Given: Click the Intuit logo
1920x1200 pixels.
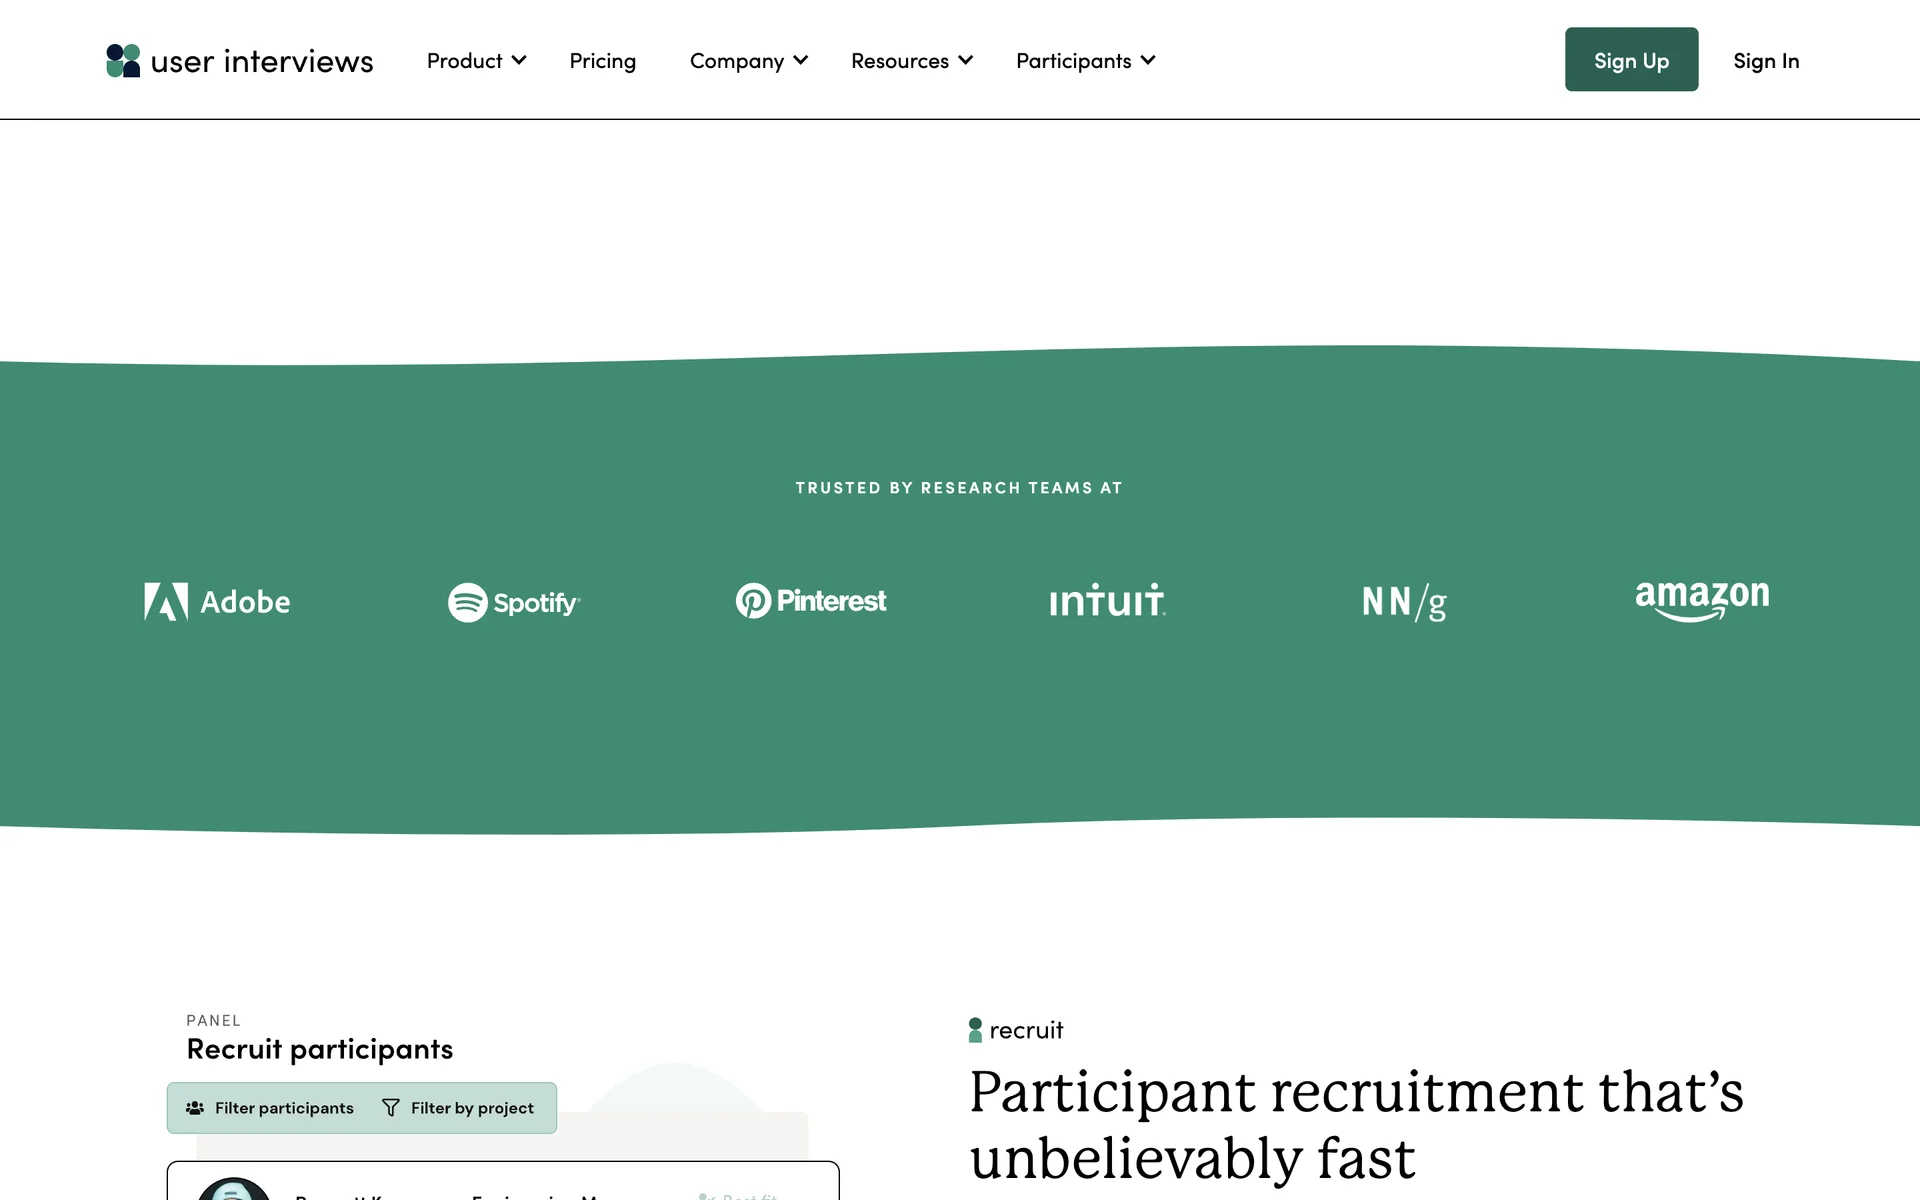Looking at the screenshot, I should pyautogui.click(x=1107, y=600).
